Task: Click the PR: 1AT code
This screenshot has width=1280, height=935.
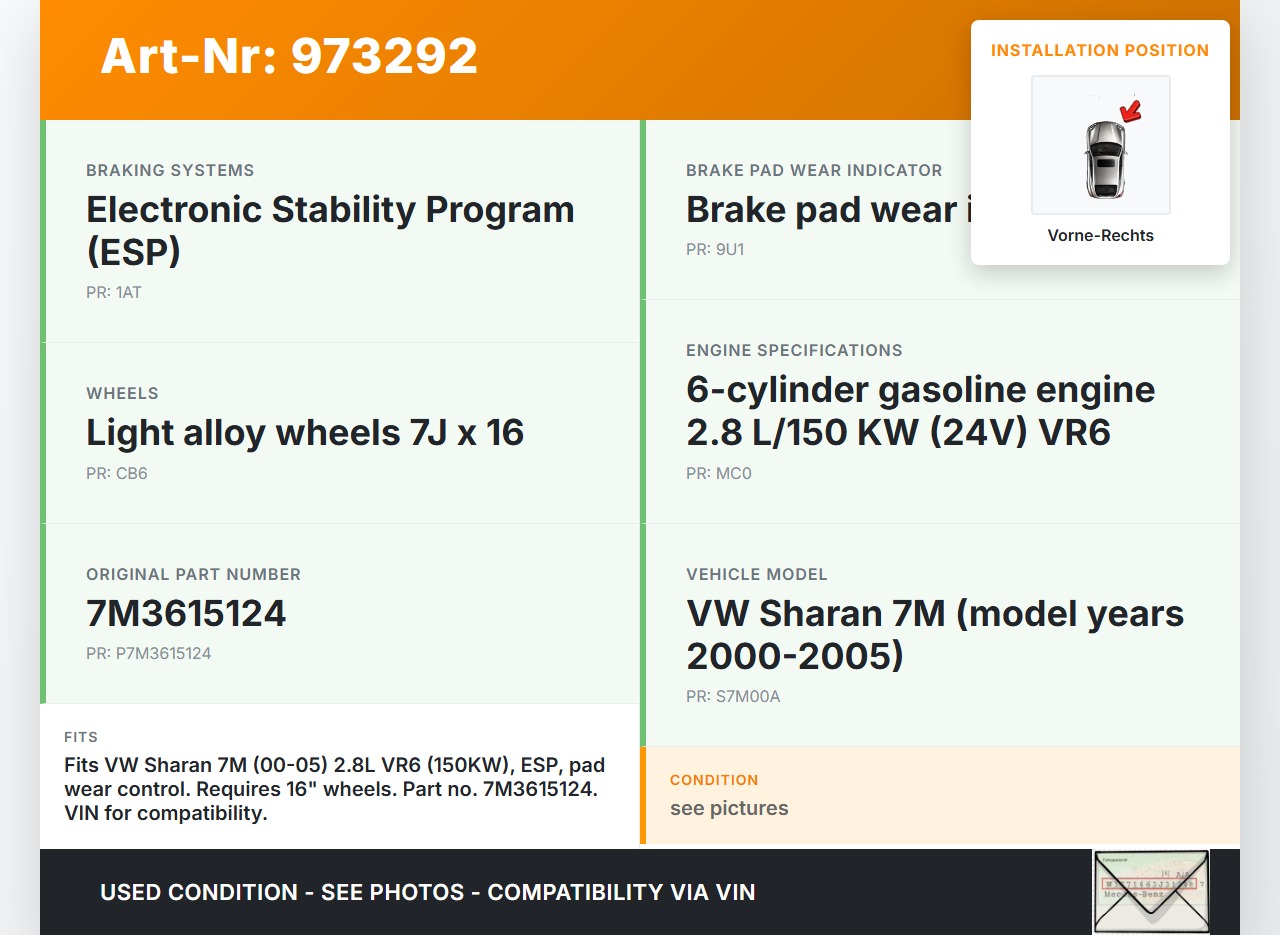Action: click(114, 293)
